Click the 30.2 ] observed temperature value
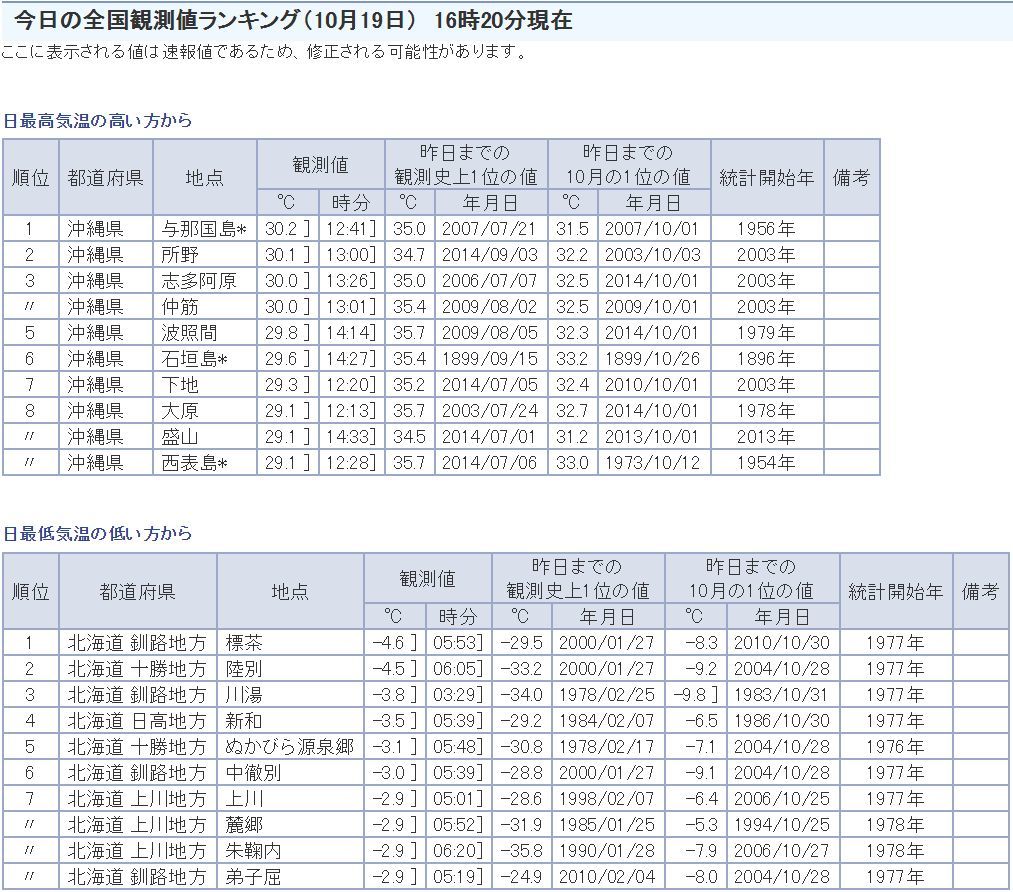The image size is (1013, 892). pos(287,229)
